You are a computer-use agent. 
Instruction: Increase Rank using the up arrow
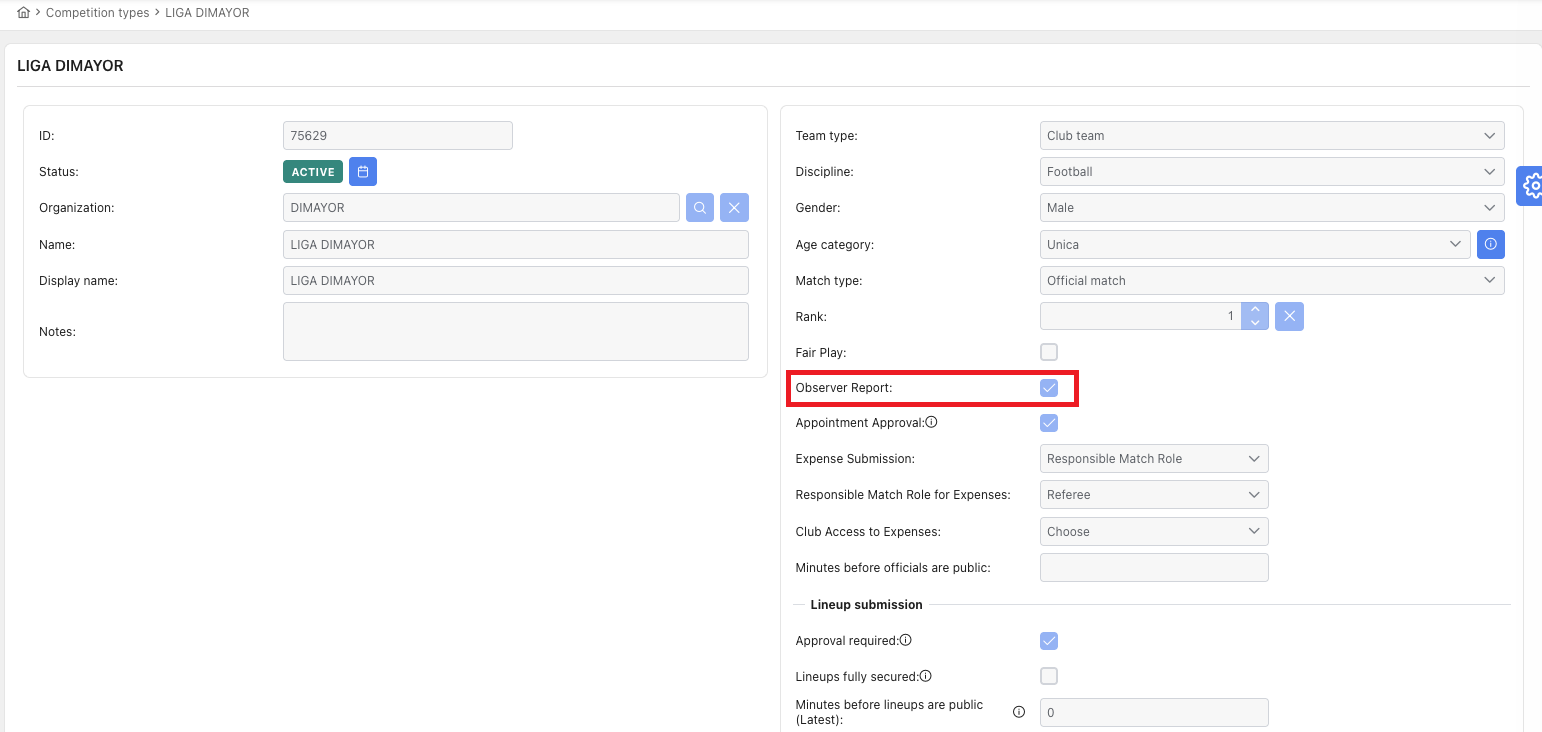pos(1255,310)
